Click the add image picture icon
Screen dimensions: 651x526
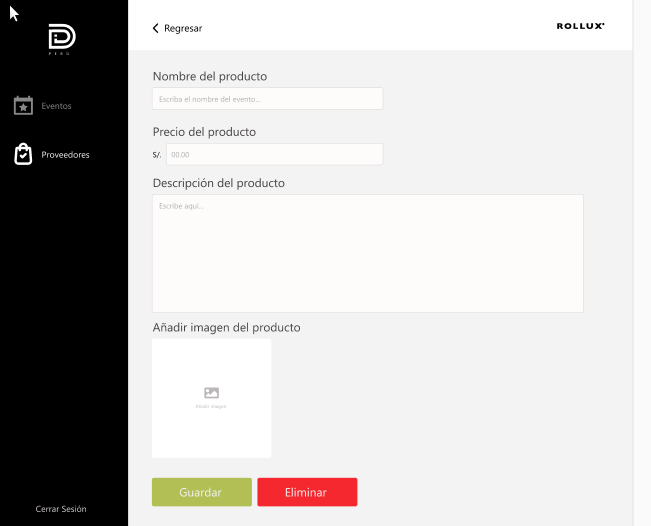211,392
